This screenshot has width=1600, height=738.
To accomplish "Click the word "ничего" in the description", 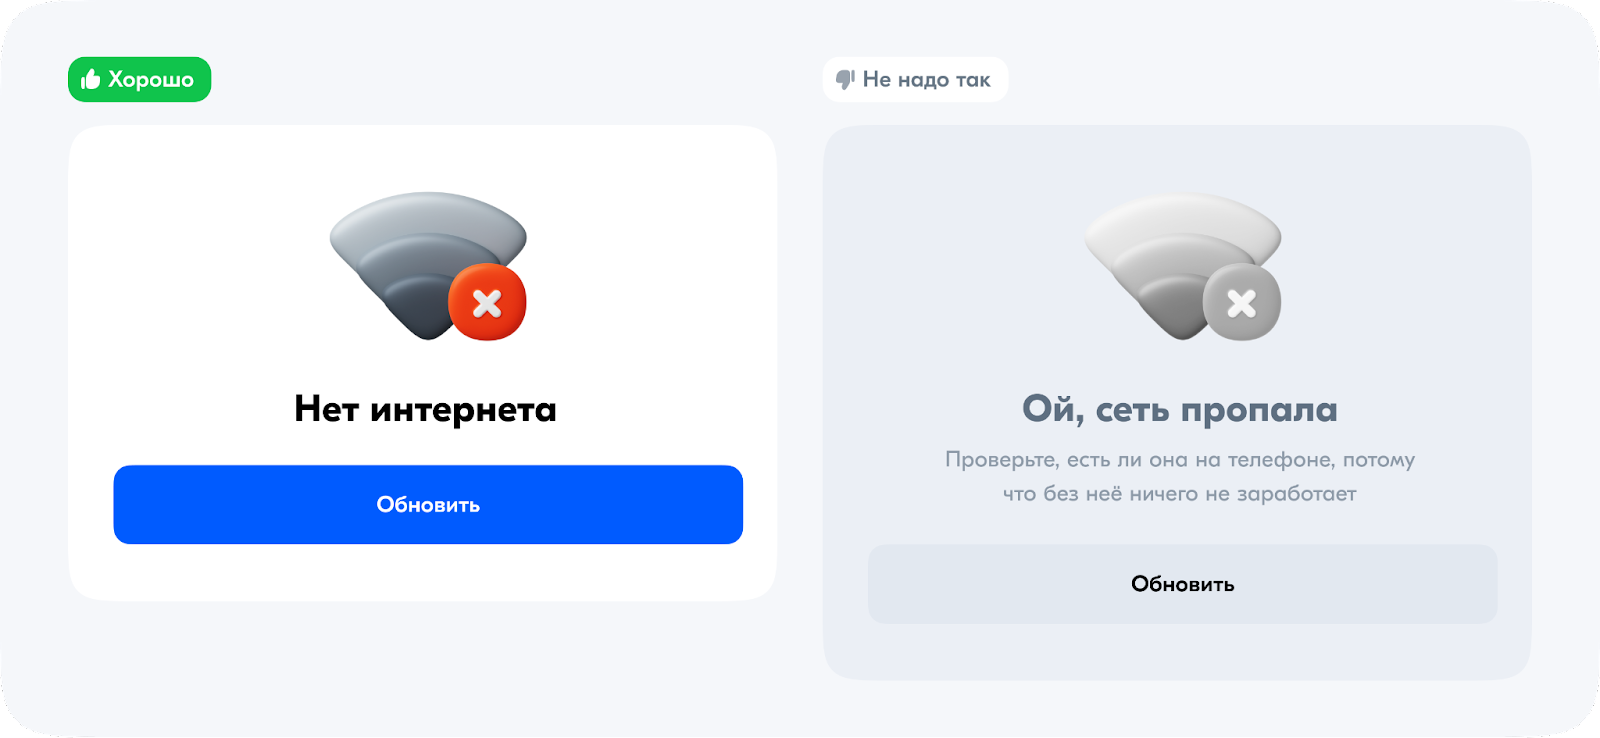I will click(1163, 494).
